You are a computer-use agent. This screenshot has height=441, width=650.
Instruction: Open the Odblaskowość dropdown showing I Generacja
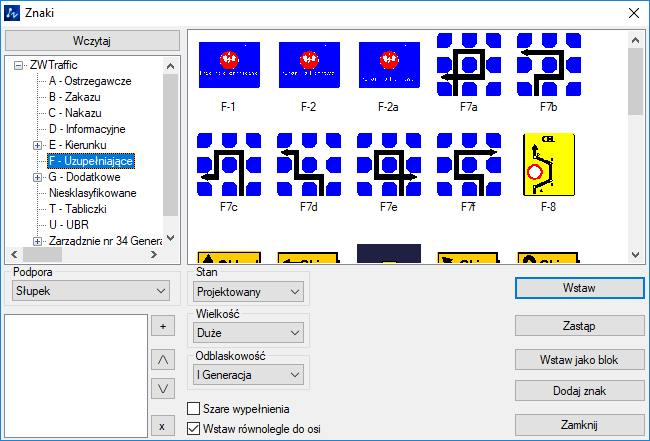[247, 375]
